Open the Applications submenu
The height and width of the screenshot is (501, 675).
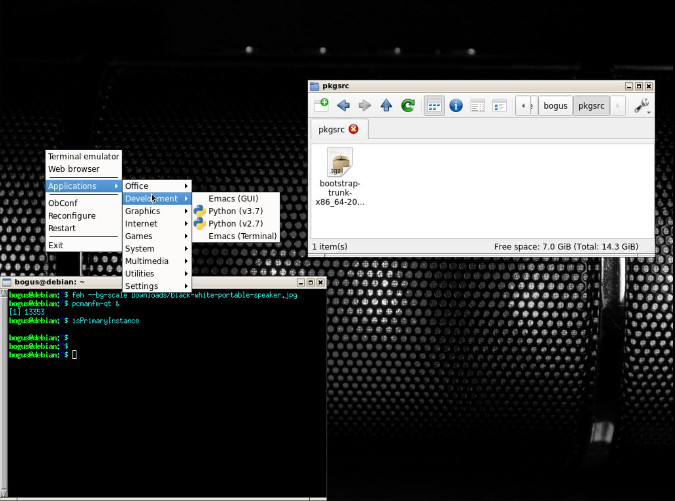84,186
